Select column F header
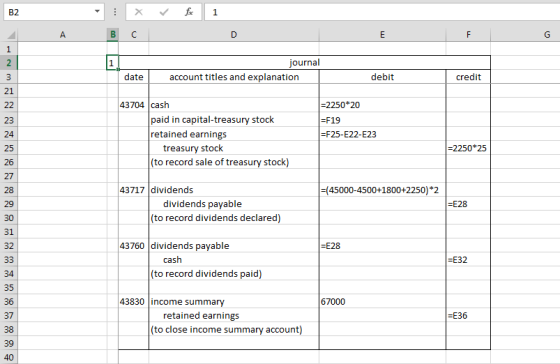560x364 pixels. [x=468, y=35]
